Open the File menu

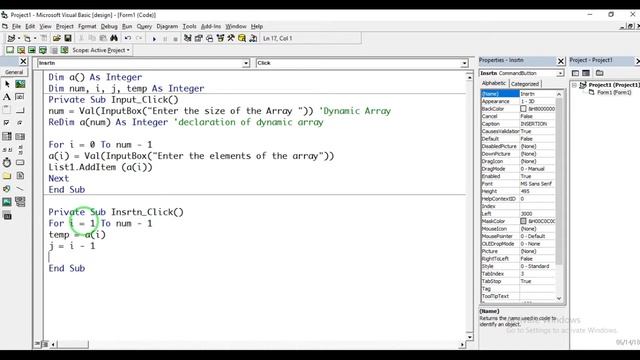coord(16,27)
